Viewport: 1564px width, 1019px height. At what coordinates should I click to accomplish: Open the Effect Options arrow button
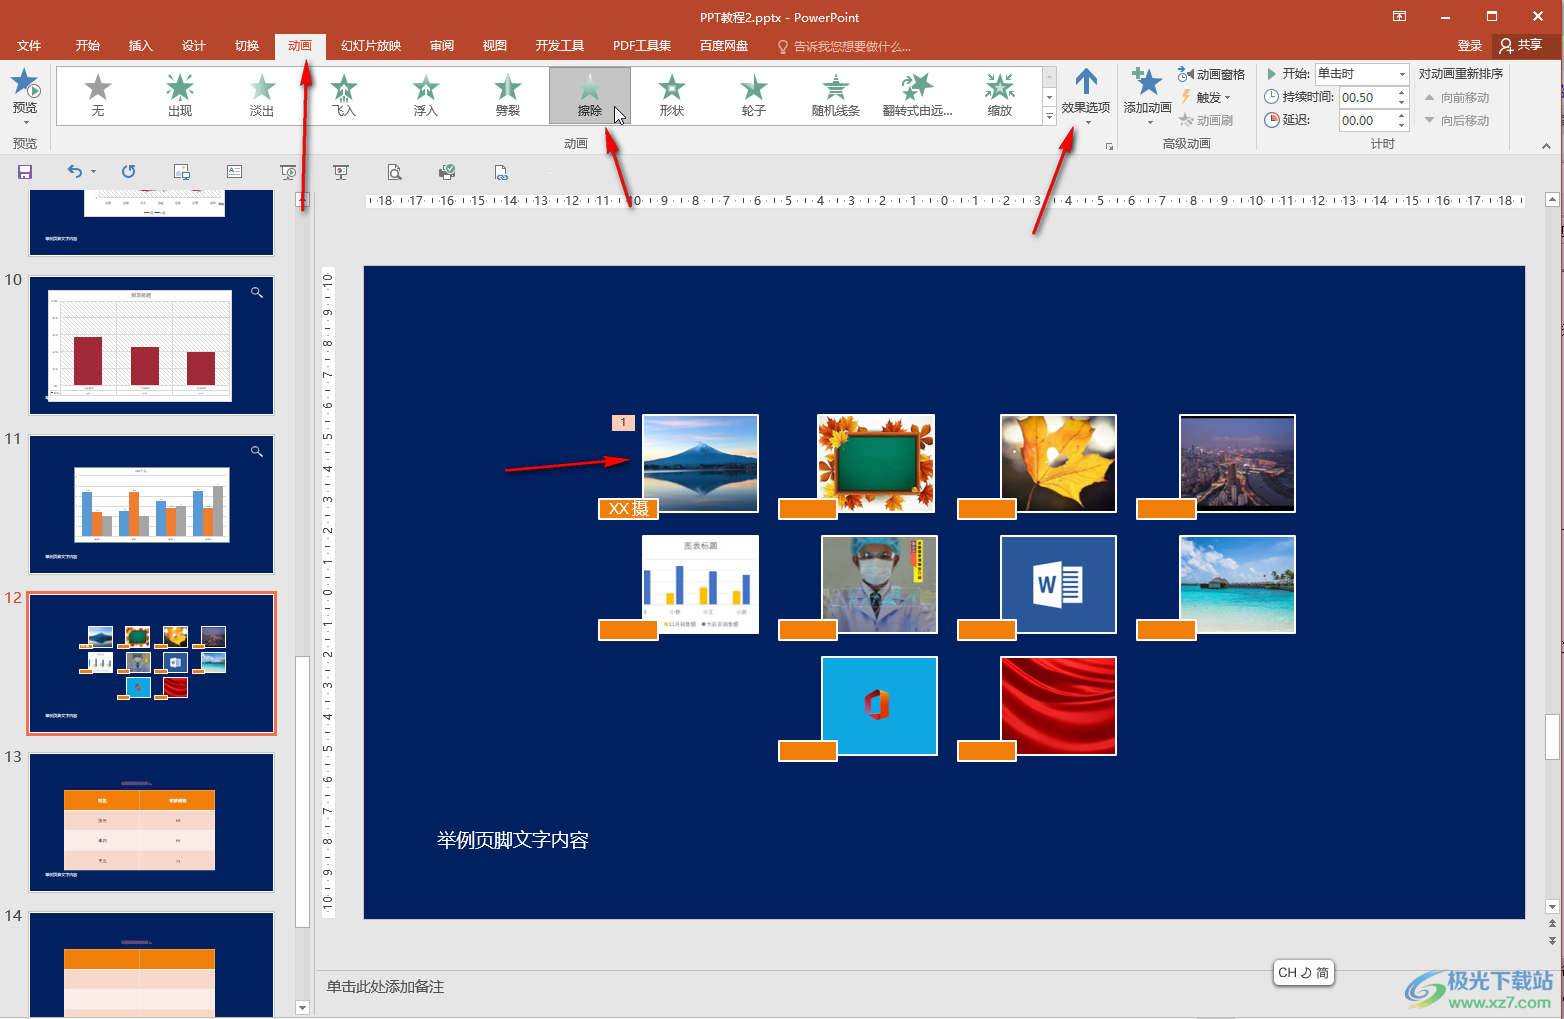[x=1086, y=96]
